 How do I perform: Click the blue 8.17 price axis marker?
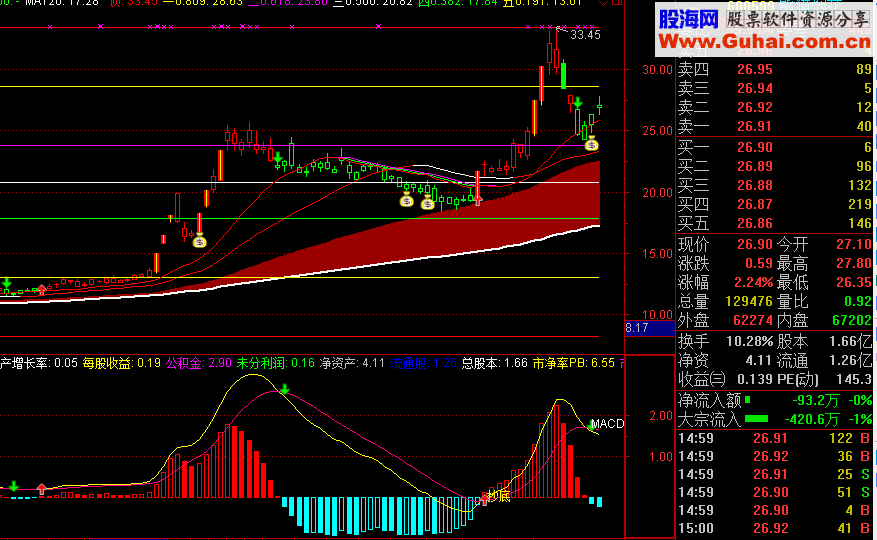point(649,328)
